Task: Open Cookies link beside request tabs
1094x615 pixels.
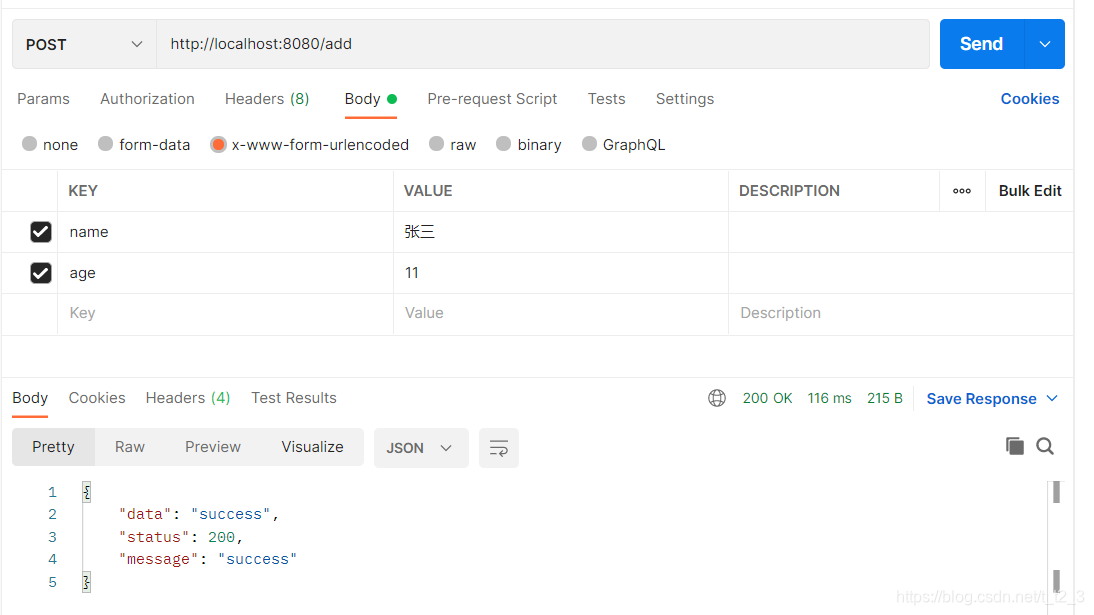Action: (x=1030, y=99)
